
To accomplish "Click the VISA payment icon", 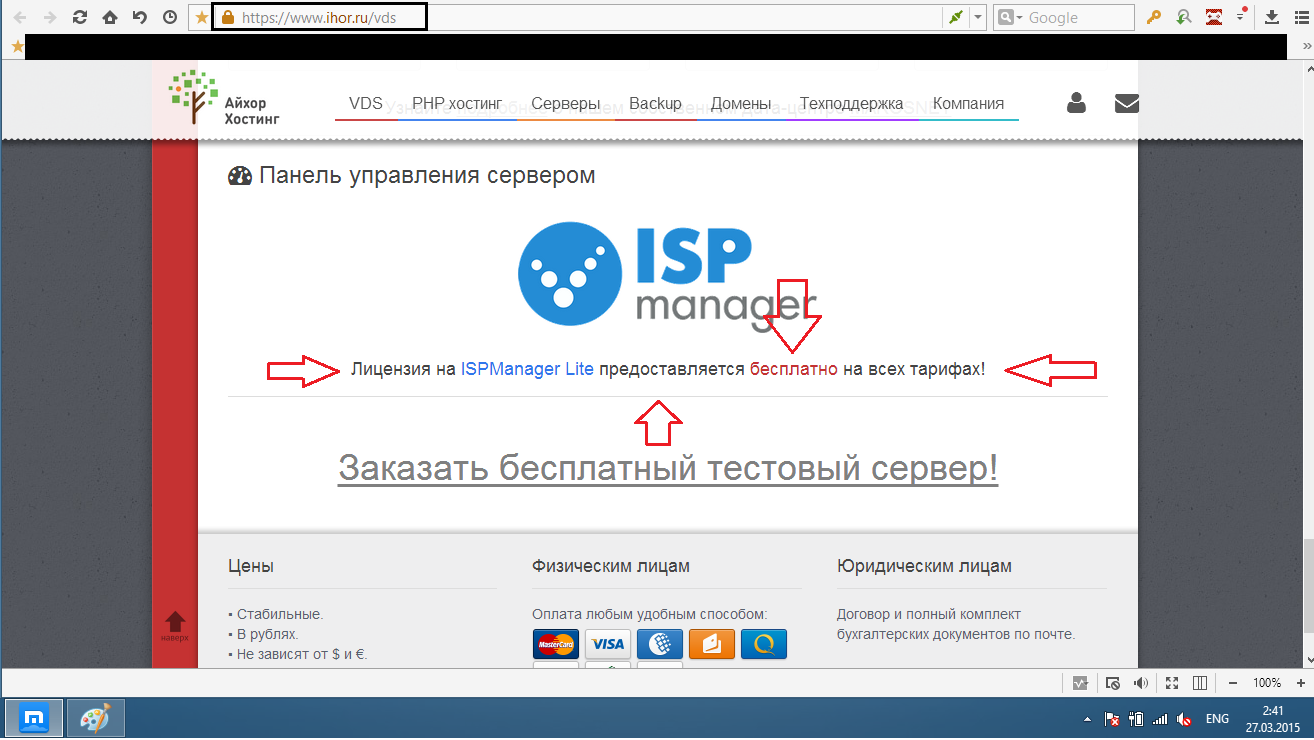I will [x=607, y=644].
